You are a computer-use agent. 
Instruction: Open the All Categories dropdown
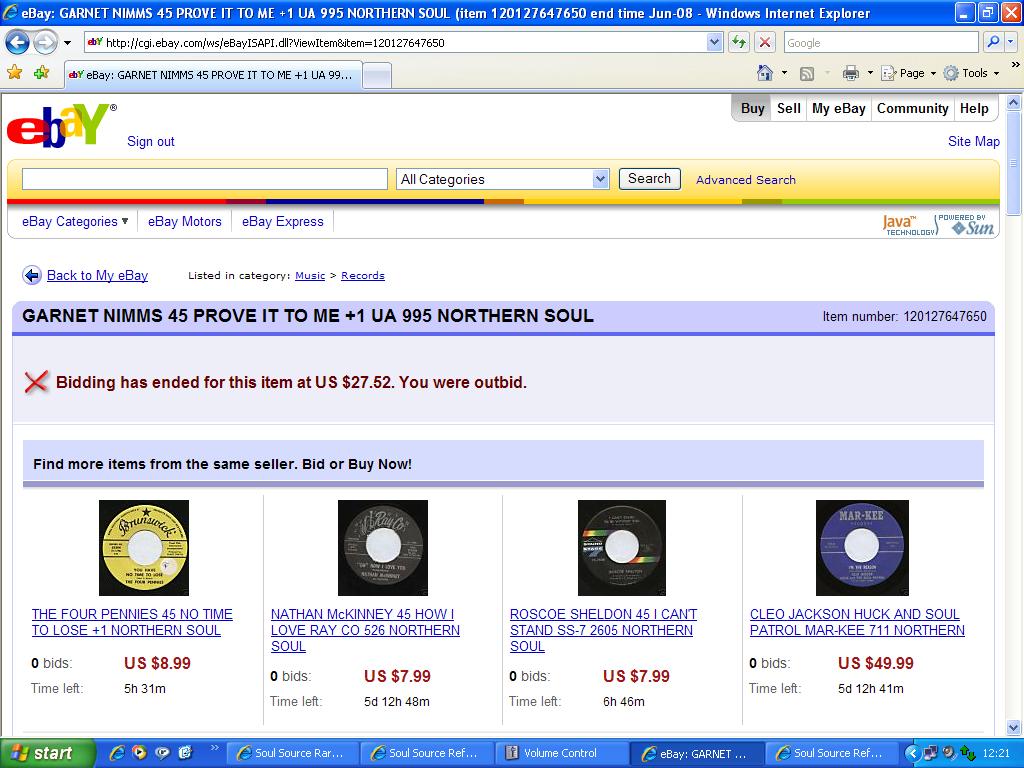(503, 179)
